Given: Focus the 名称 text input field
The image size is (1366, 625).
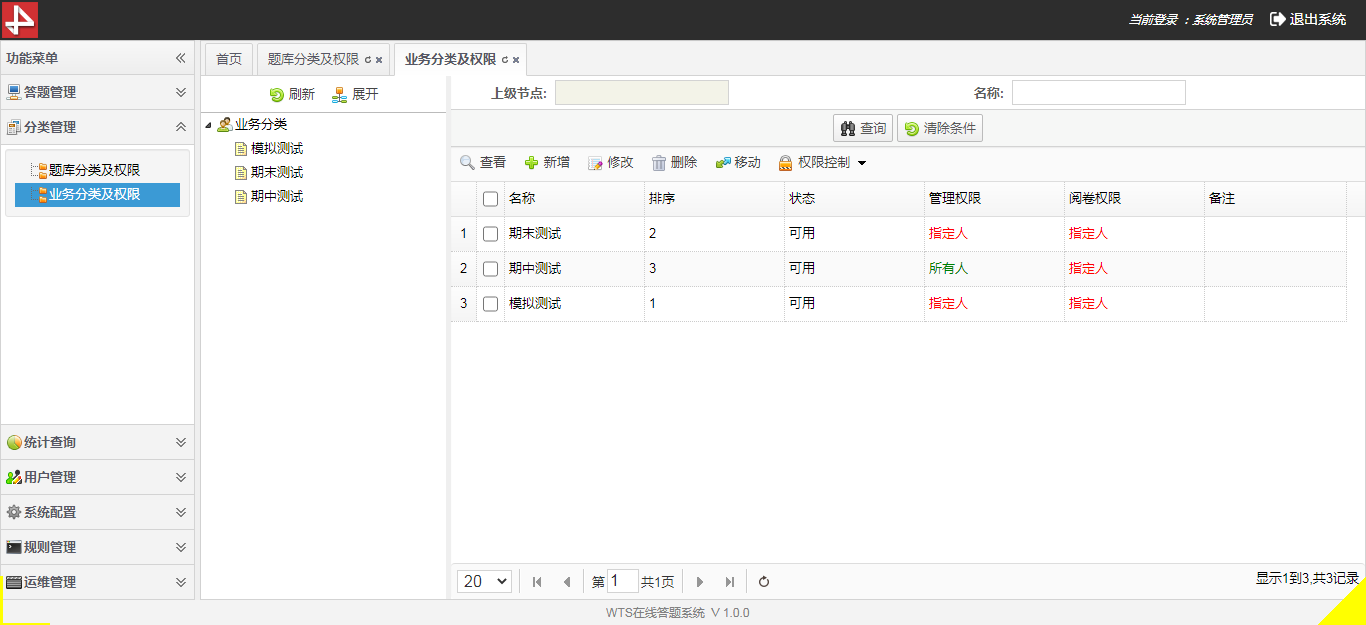Looking at the screenshot, I should tap(1098, 93).
